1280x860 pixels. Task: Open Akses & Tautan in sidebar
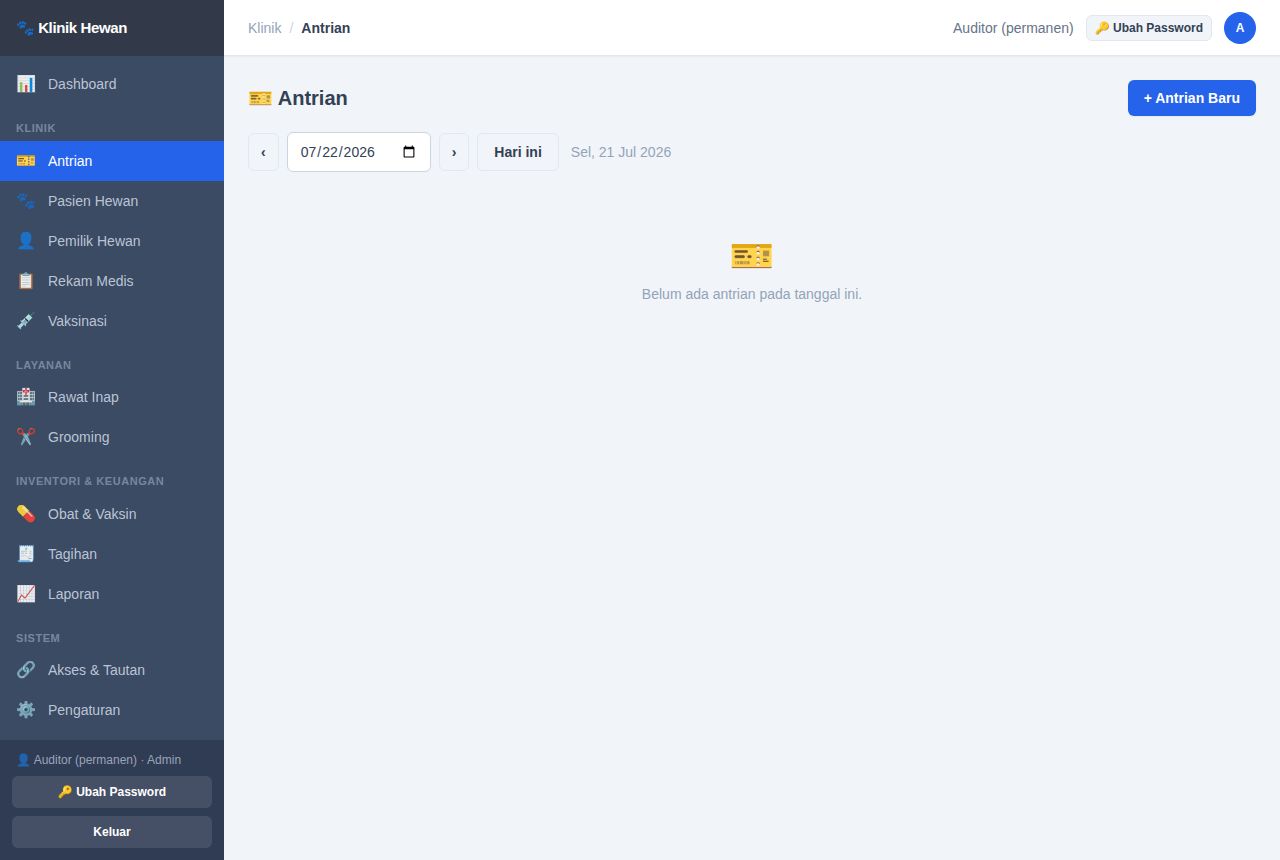point(112,670)
